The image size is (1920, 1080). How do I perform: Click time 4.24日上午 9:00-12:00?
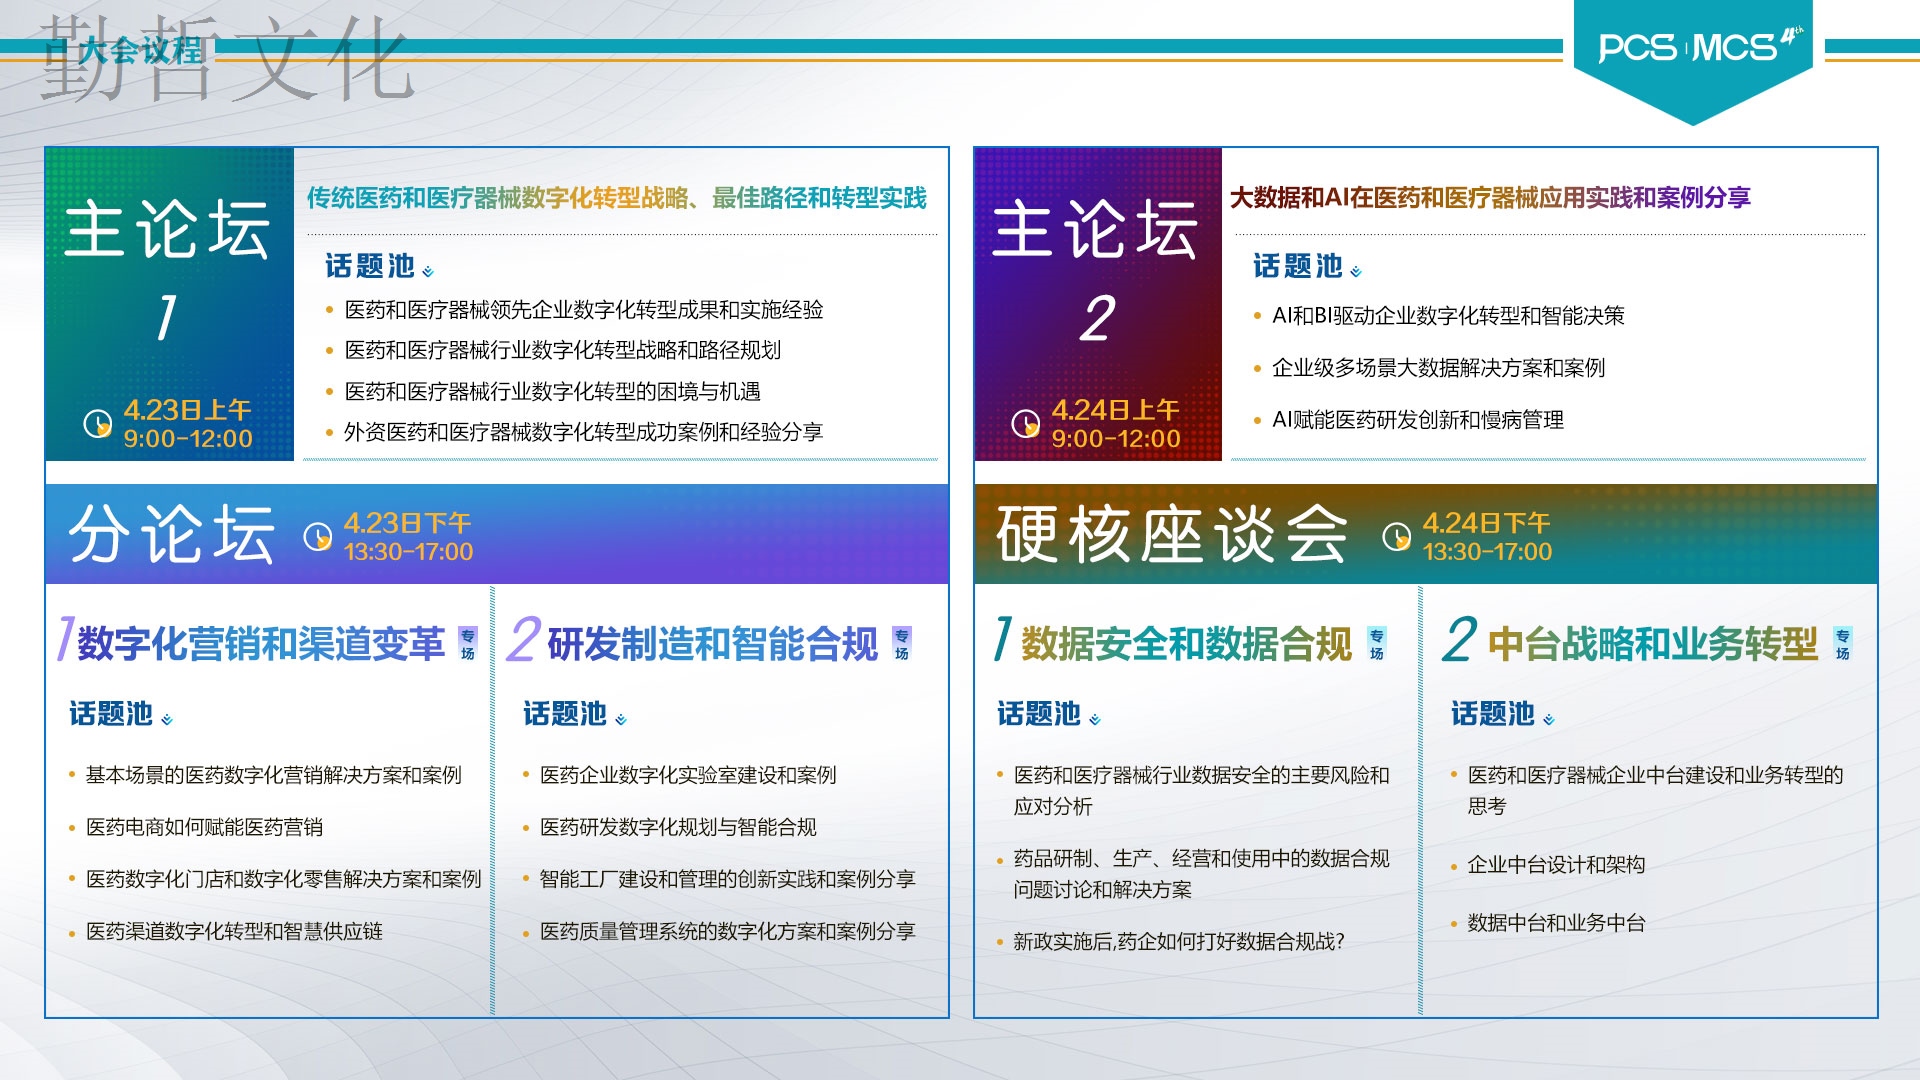click(1116, 424)
